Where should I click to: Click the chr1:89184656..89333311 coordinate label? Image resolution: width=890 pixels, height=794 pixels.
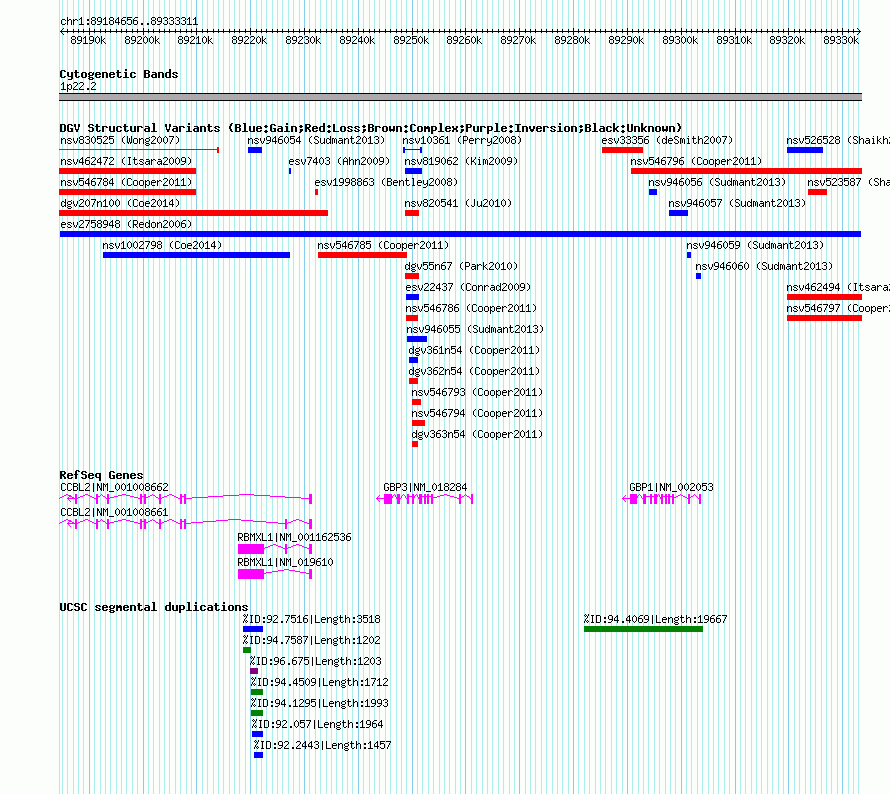(x=129, y=22)
